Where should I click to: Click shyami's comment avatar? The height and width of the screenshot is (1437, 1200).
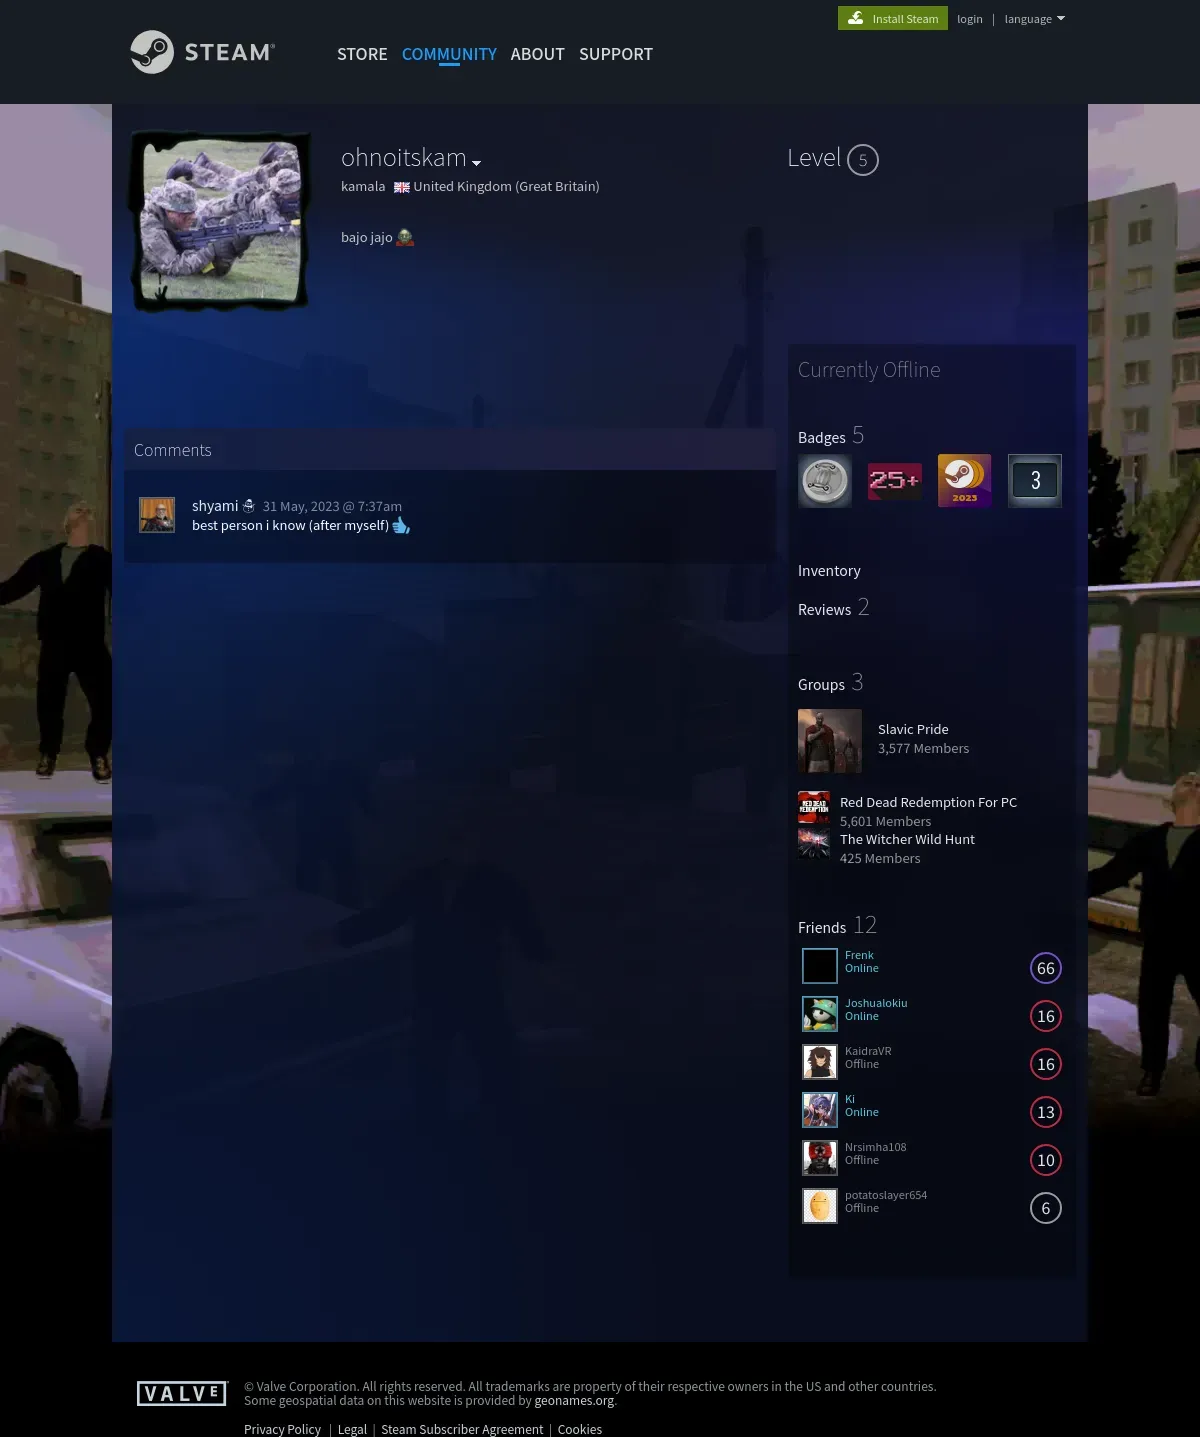pos(157,515)
